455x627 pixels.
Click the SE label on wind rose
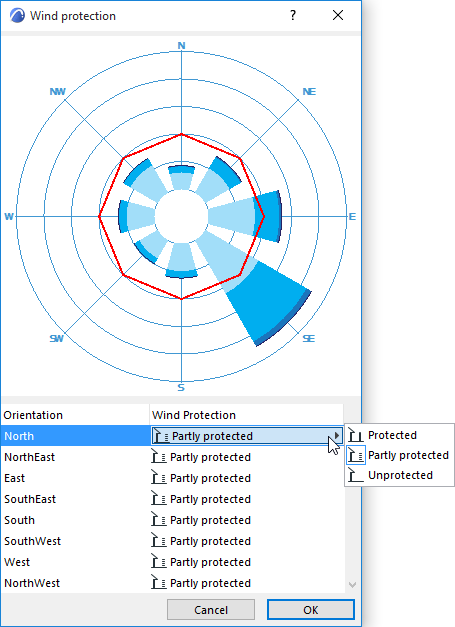point(309,338)
